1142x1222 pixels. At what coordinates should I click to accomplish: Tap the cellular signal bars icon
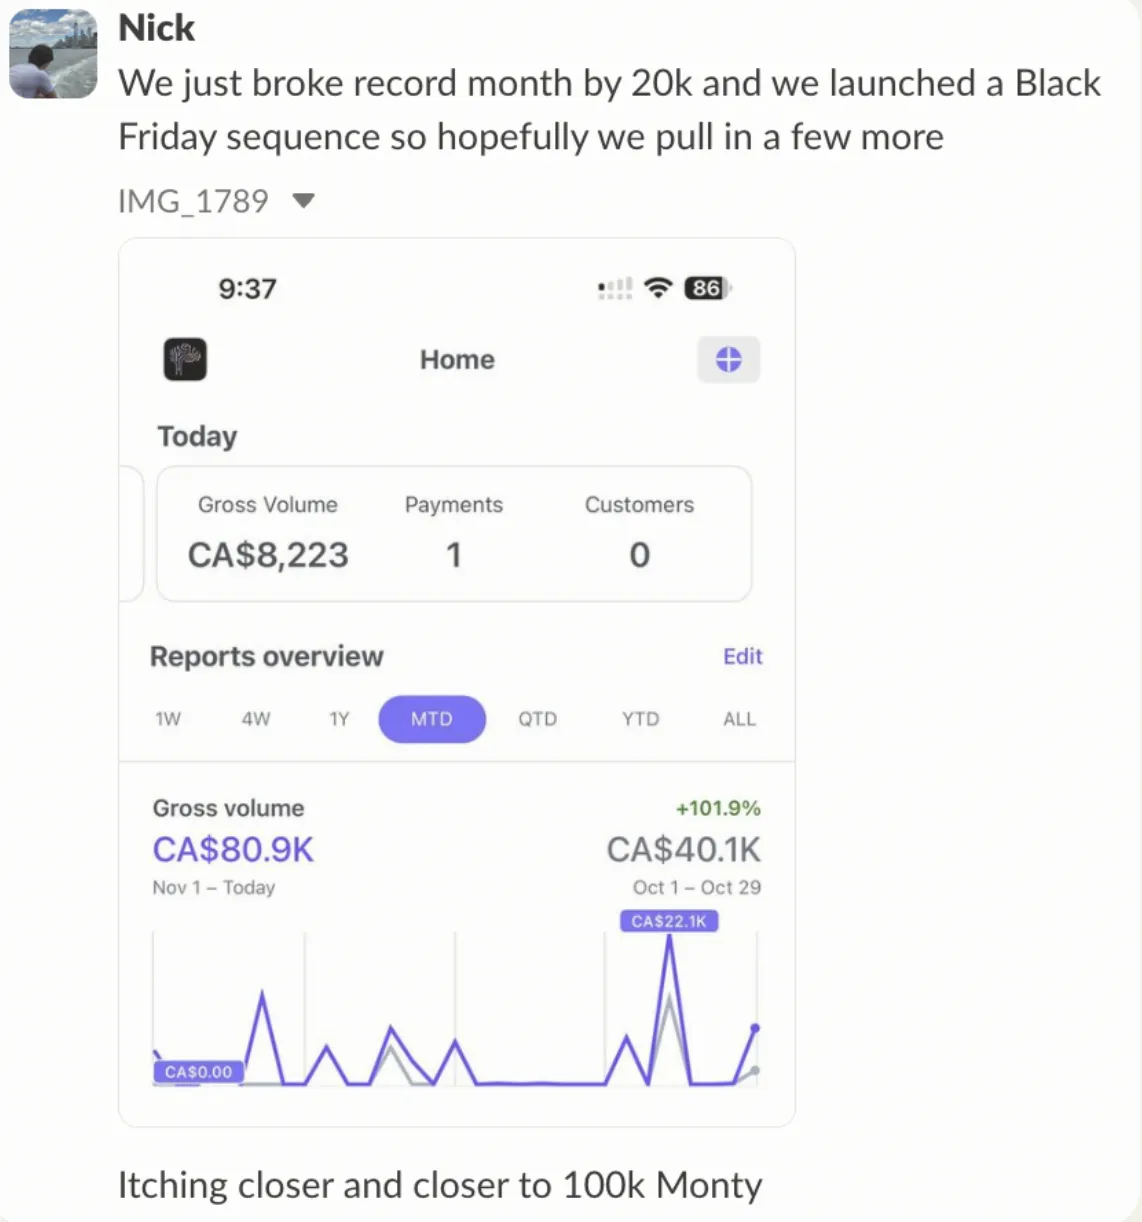(x=615, y=288)
